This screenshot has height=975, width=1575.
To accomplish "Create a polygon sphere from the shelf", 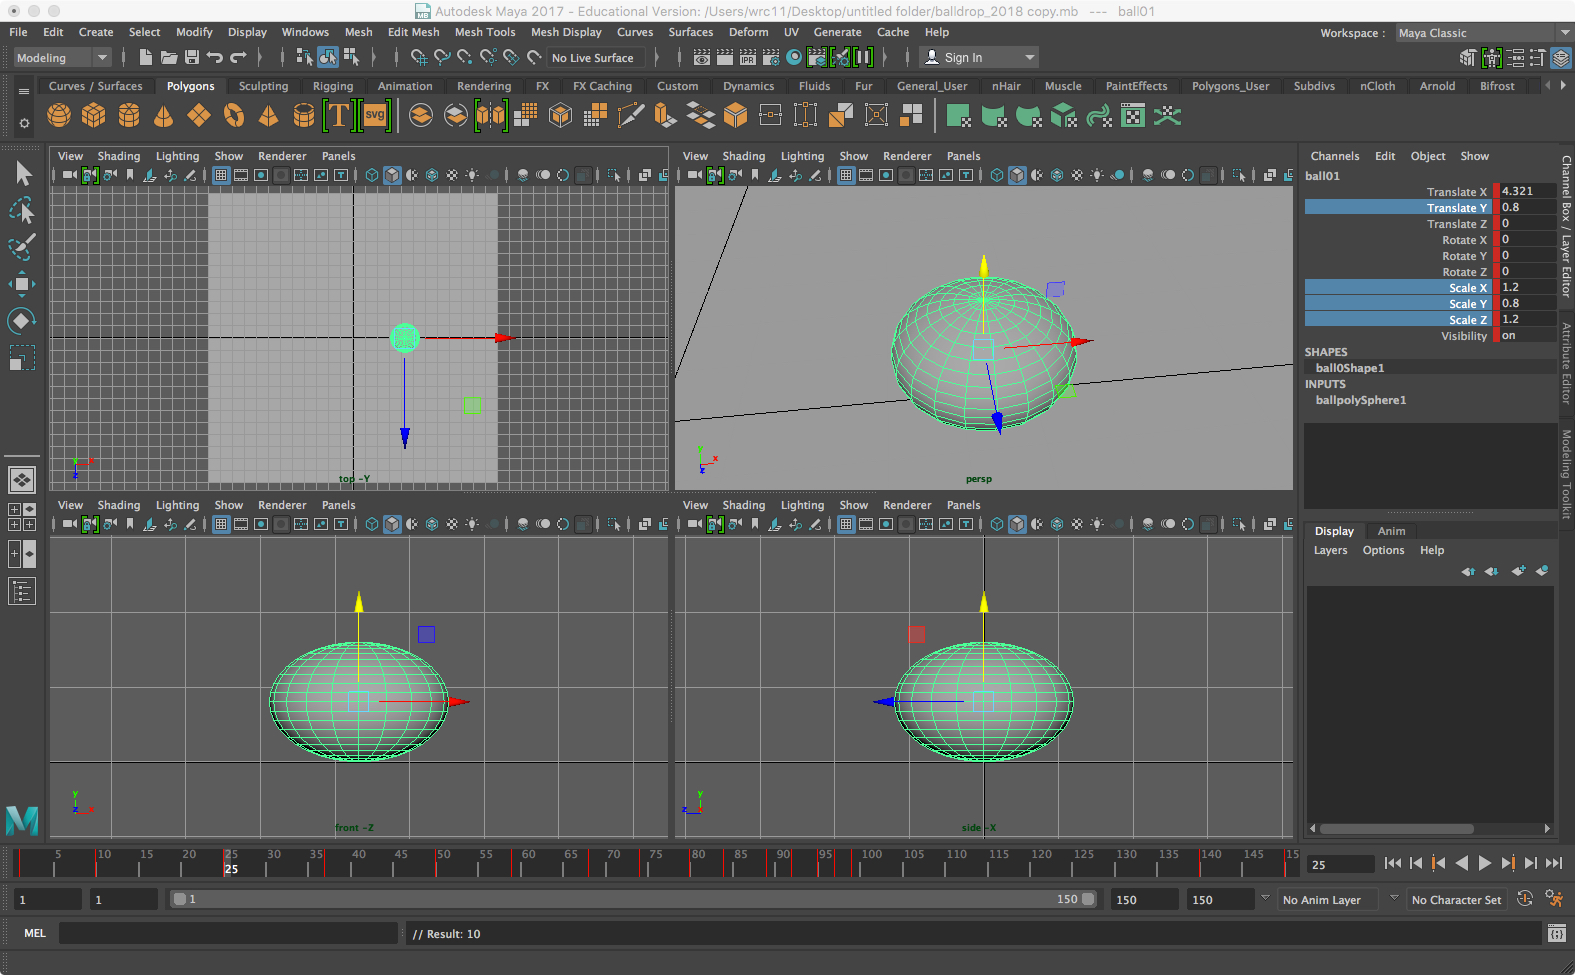I will 59,116.
